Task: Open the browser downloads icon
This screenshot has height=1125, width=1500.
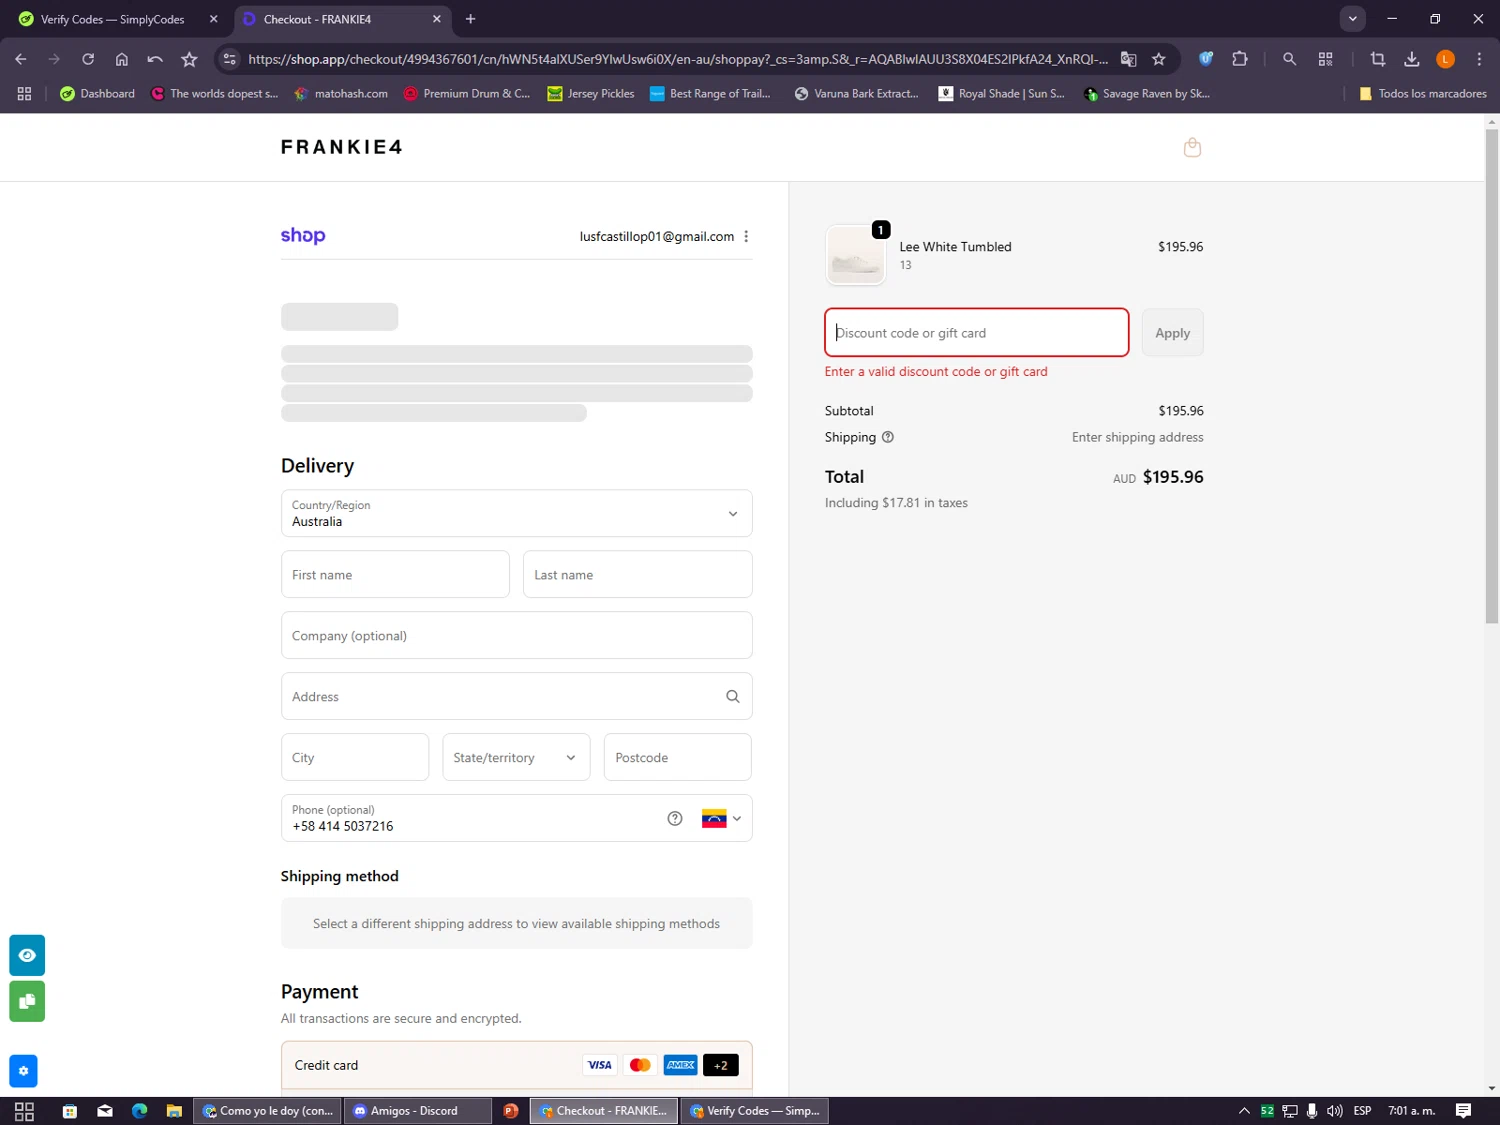Action: point(1412,59)
